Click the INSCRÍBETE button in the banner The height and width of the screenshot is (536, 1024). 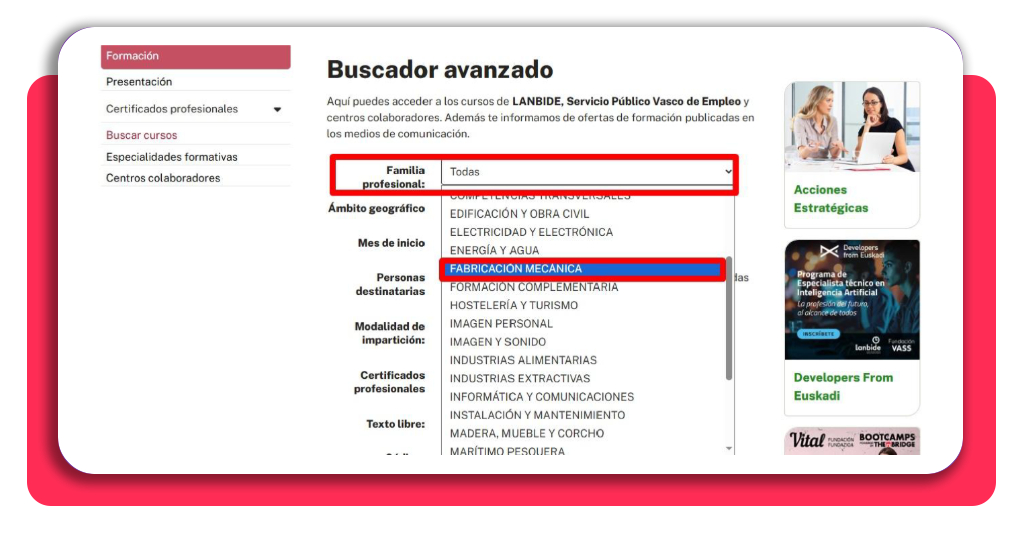(x=818, y=334)
